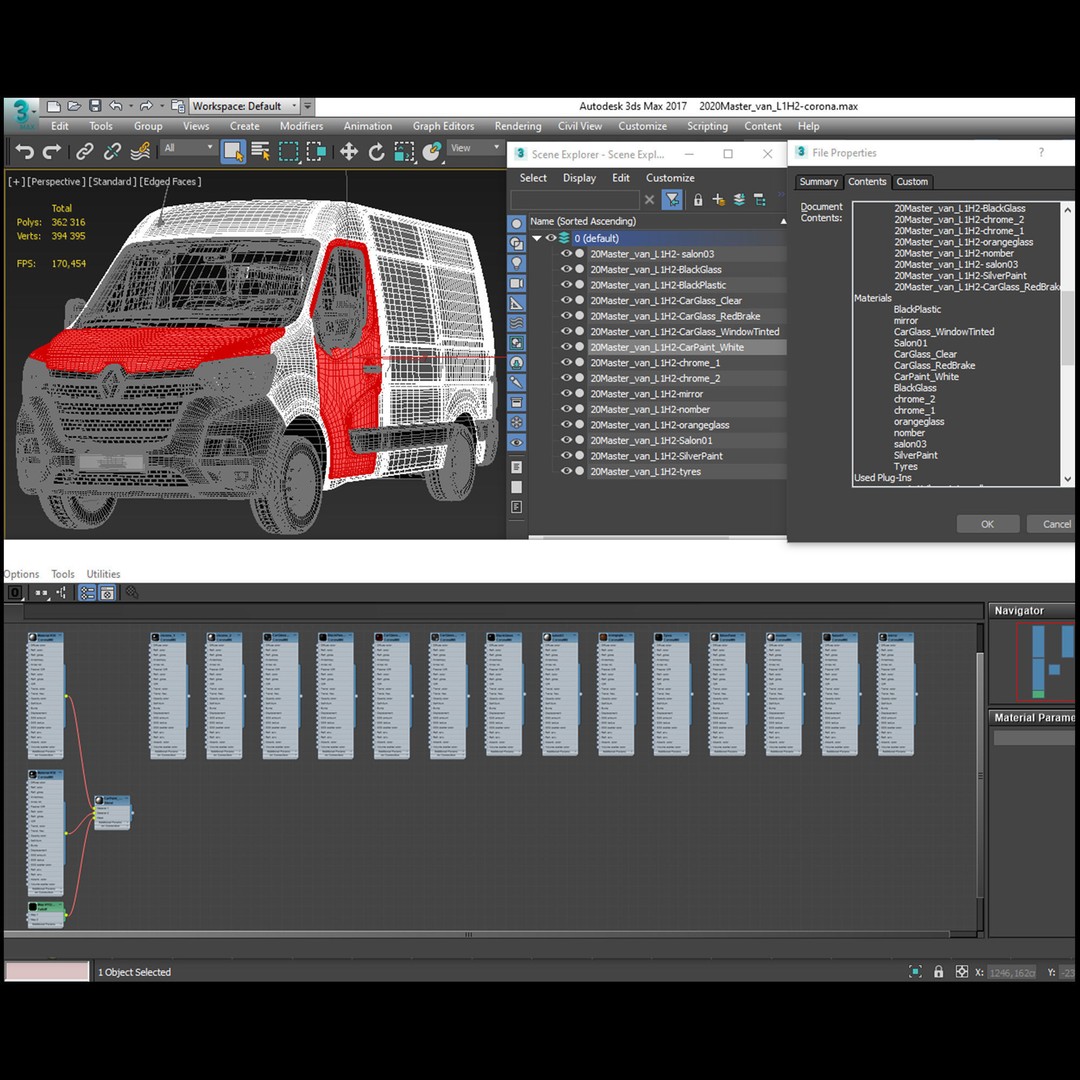Collapse the 0 (default) layer tree
Screen dimensions: 1080x1080
pyautogui.click(x=536, y=238)
